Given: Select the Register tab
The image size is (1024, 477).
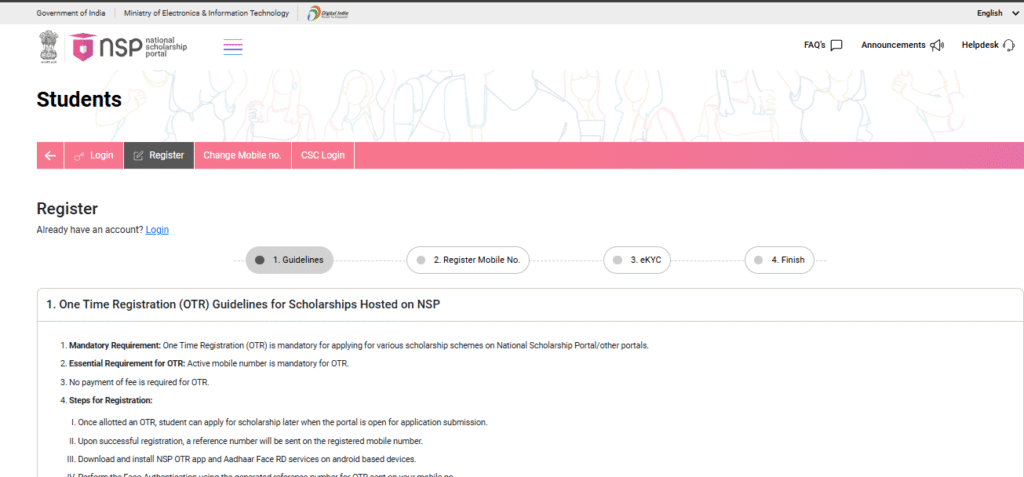Looking at the screenshot, I should [159, 156].
